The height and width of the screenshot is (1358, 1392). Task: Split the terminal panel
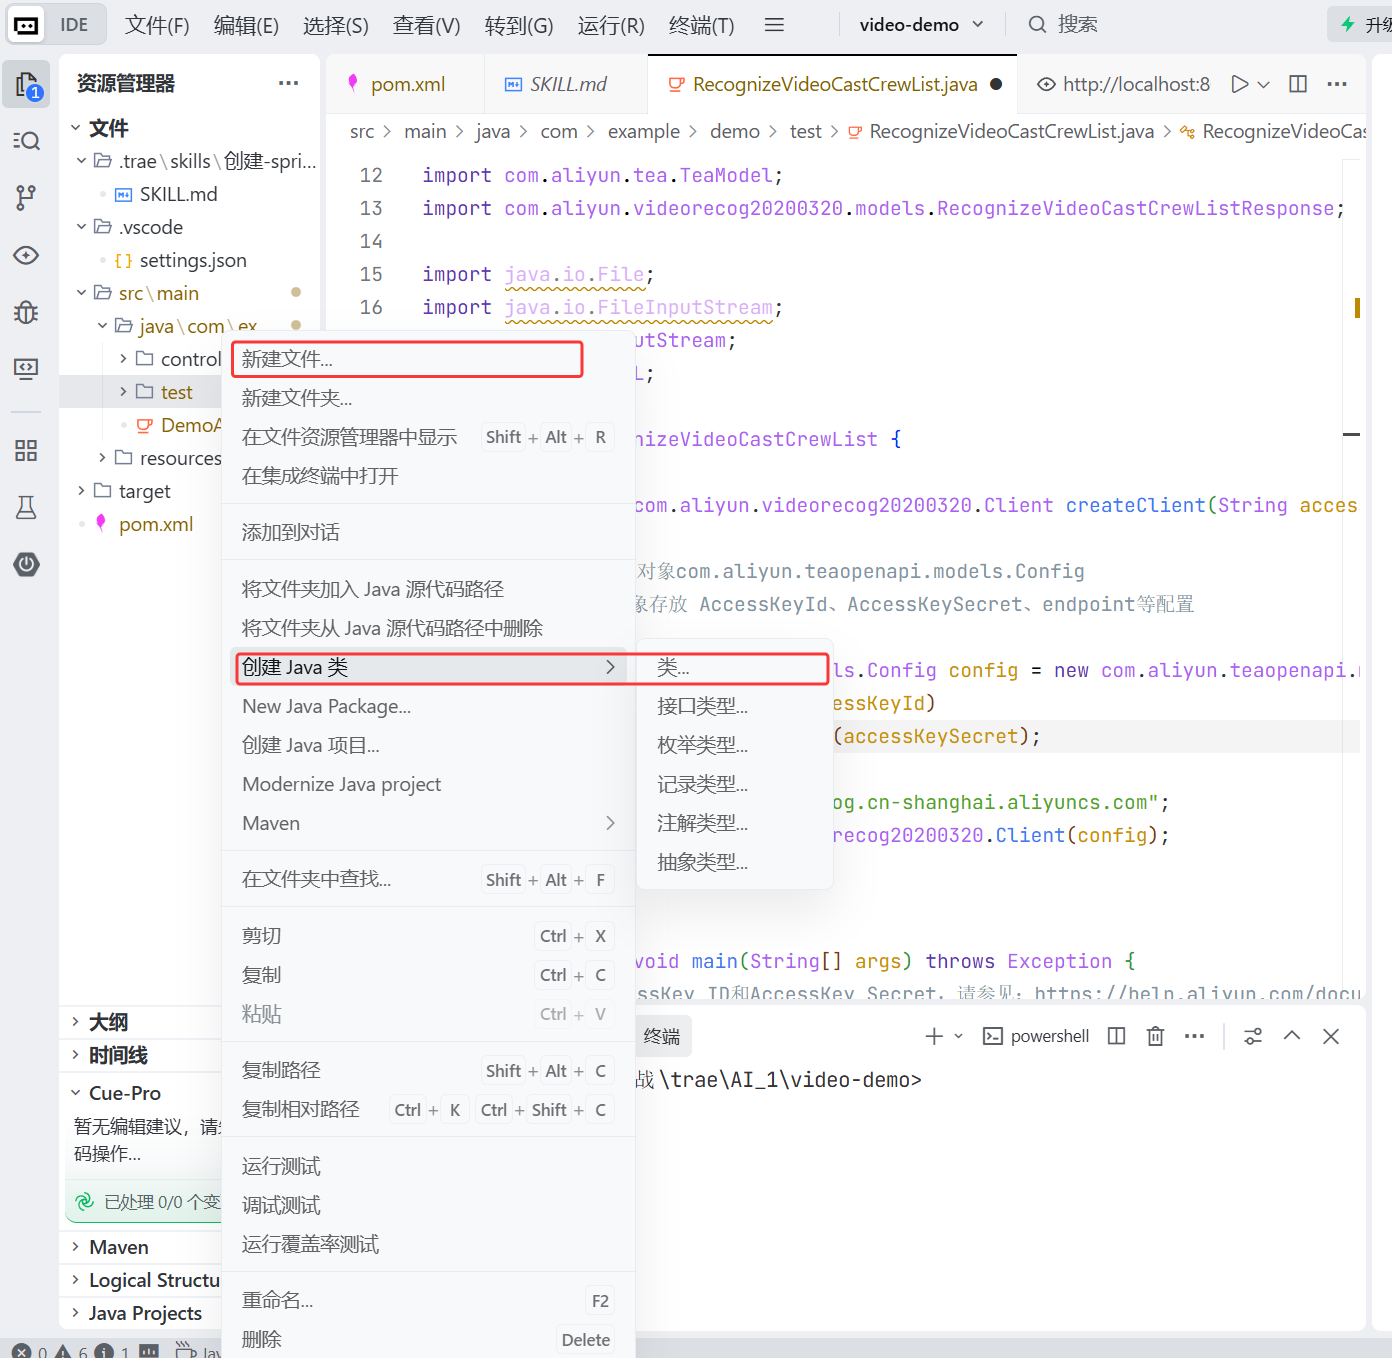1117,1036
